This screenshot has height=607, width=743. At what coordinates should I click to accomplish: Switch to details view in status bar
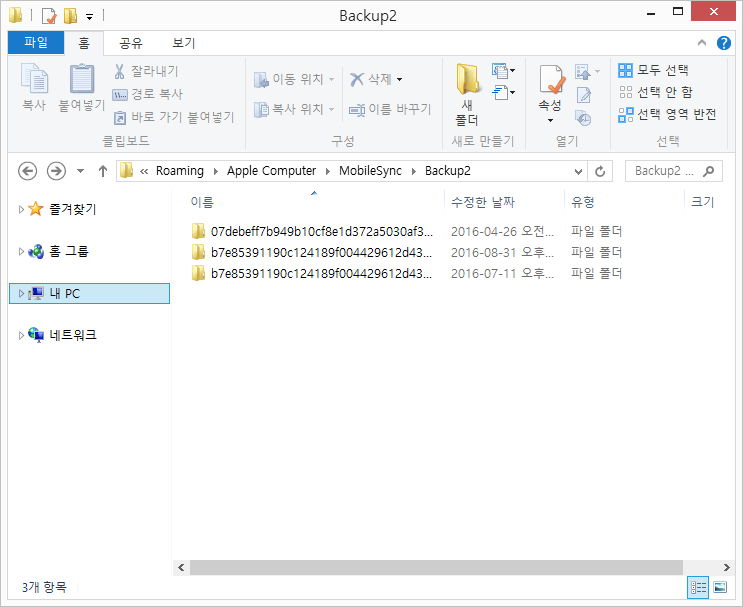coord(698,587)
